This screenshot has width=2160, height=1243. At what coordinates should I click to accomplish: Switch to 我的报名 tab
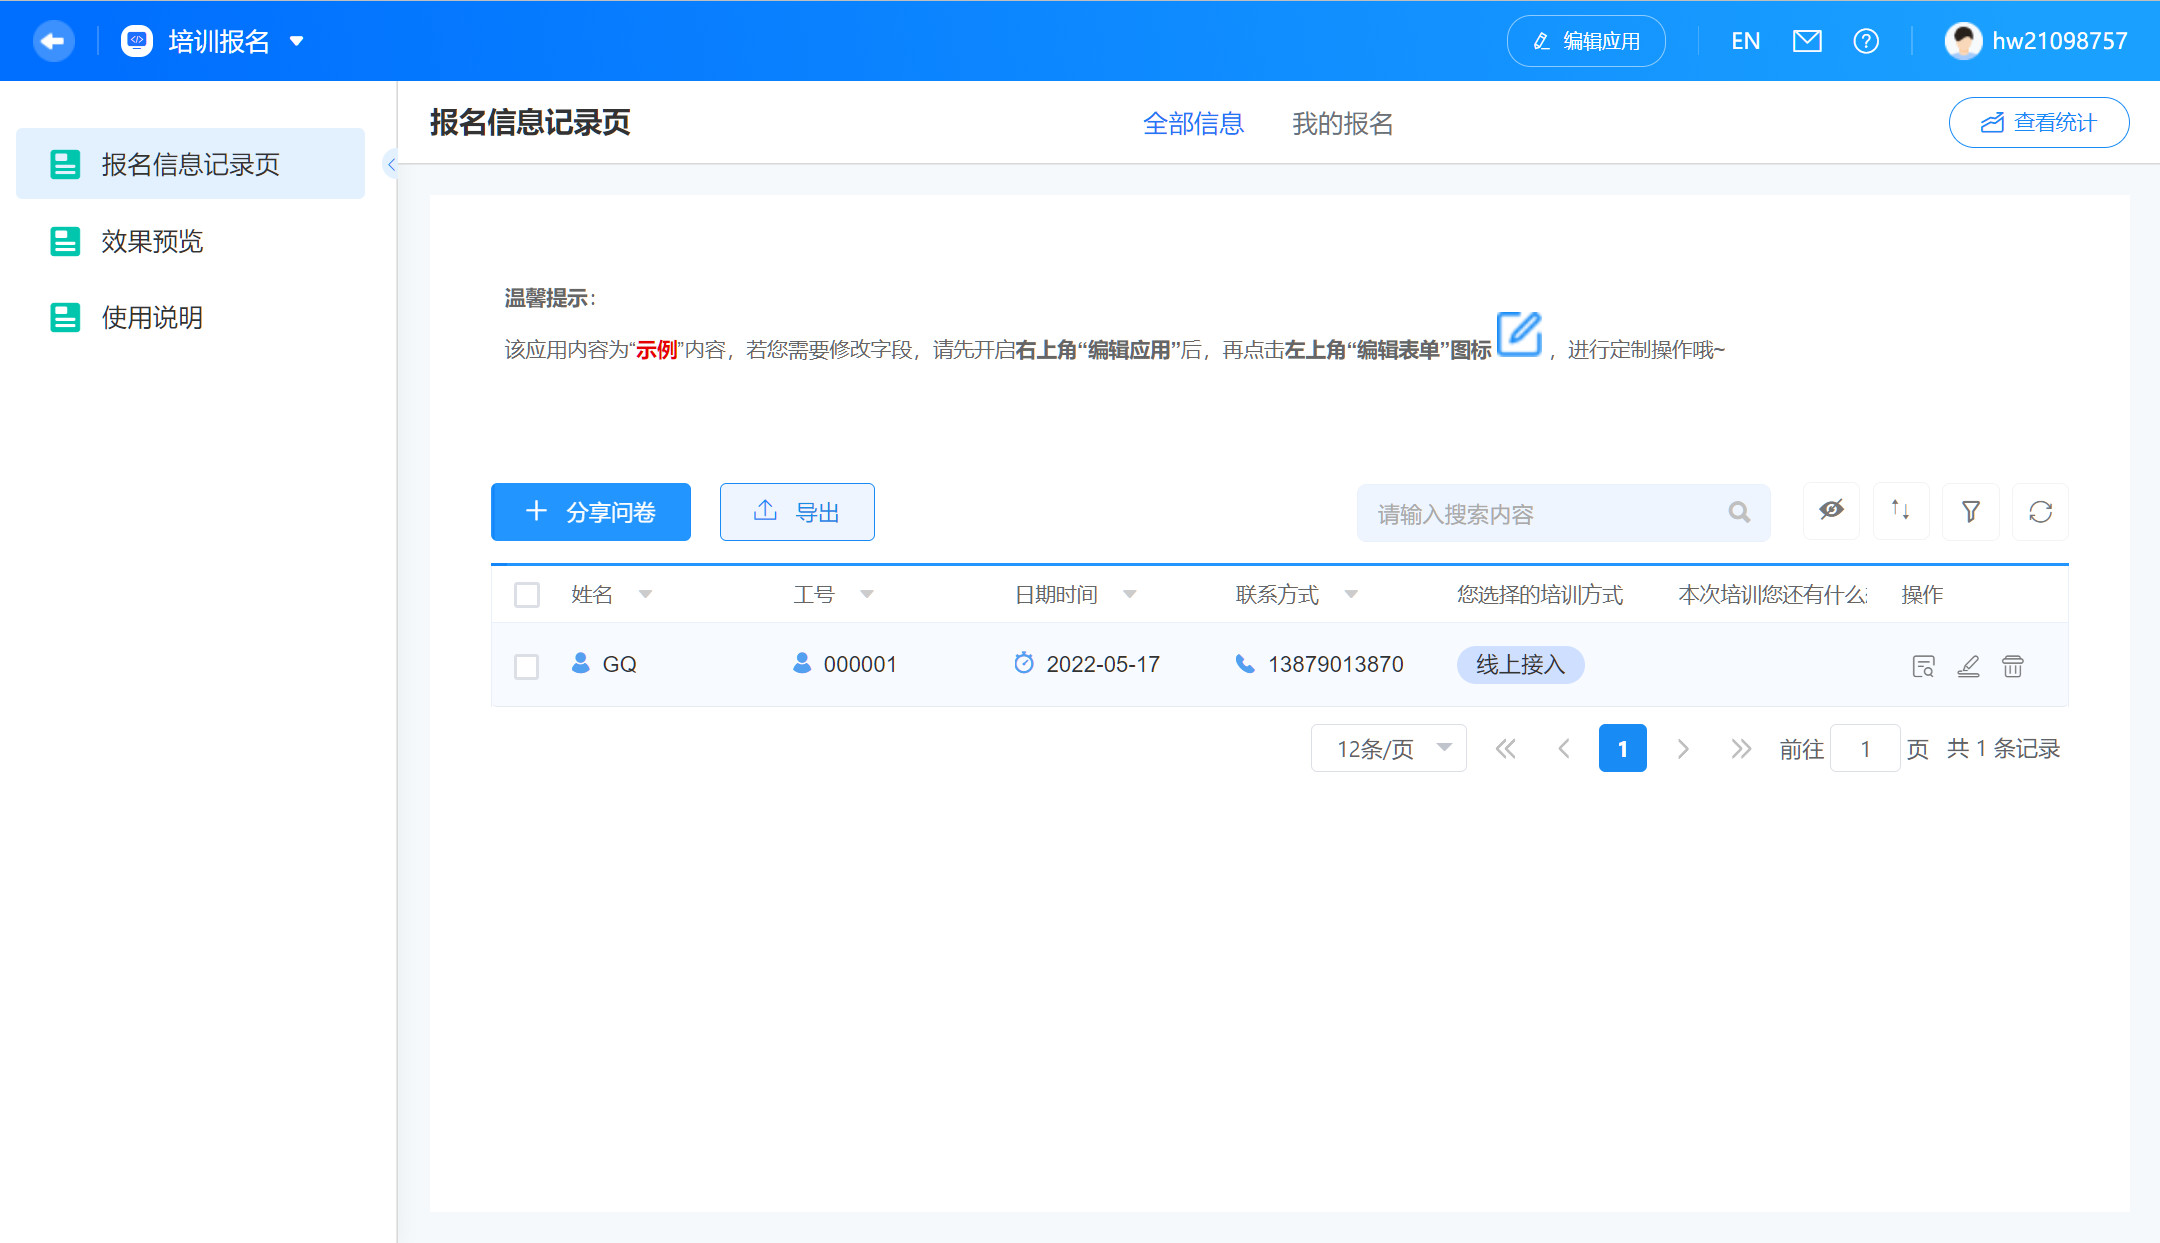pyautogui.click(x=1342, y=123)
